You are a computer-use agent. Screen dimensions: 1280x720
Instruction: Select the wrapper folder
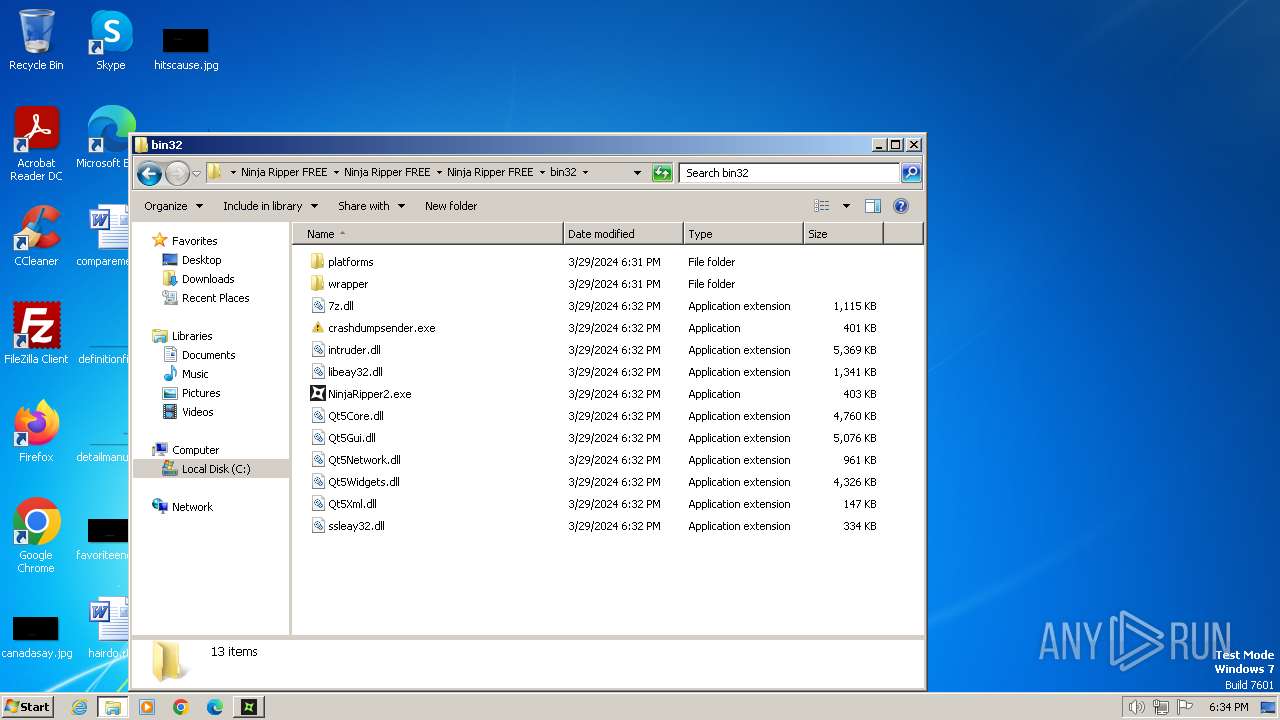(339, 284)
